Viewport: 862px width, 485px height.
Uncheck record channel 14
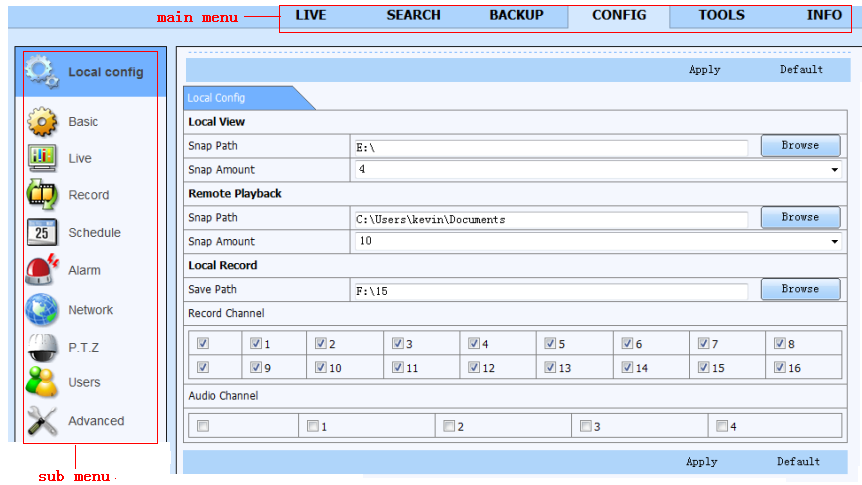point(627,367)
